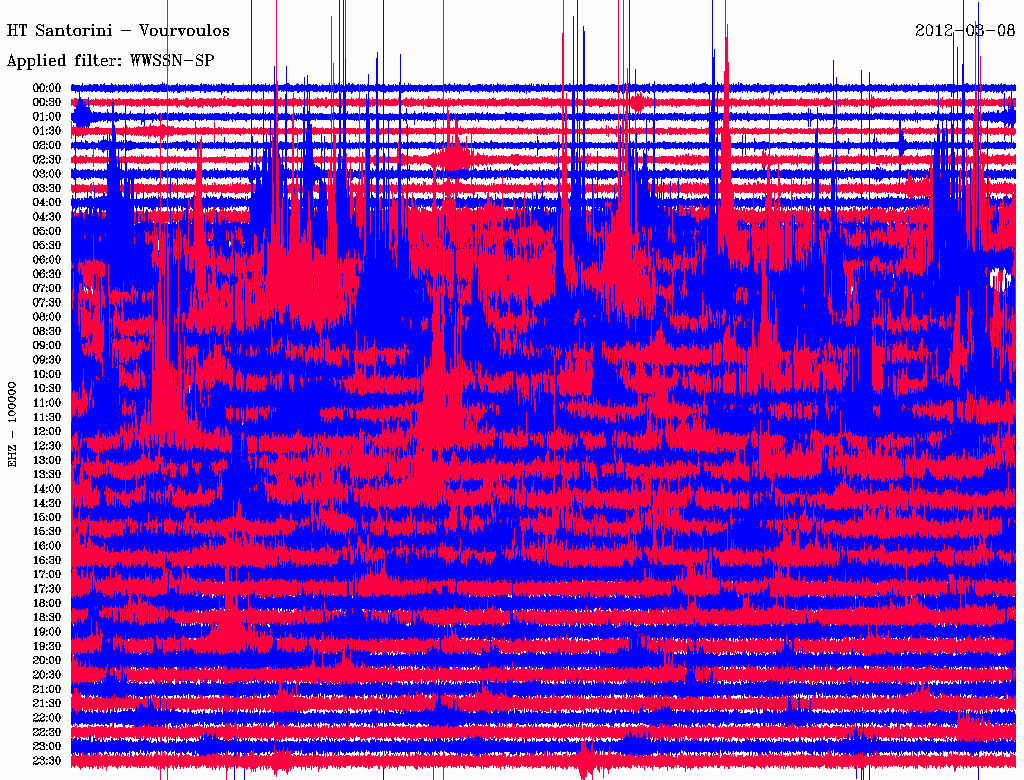Click the 12:00 time row label
Screen dimensions: 1024x780
point(47,432)
